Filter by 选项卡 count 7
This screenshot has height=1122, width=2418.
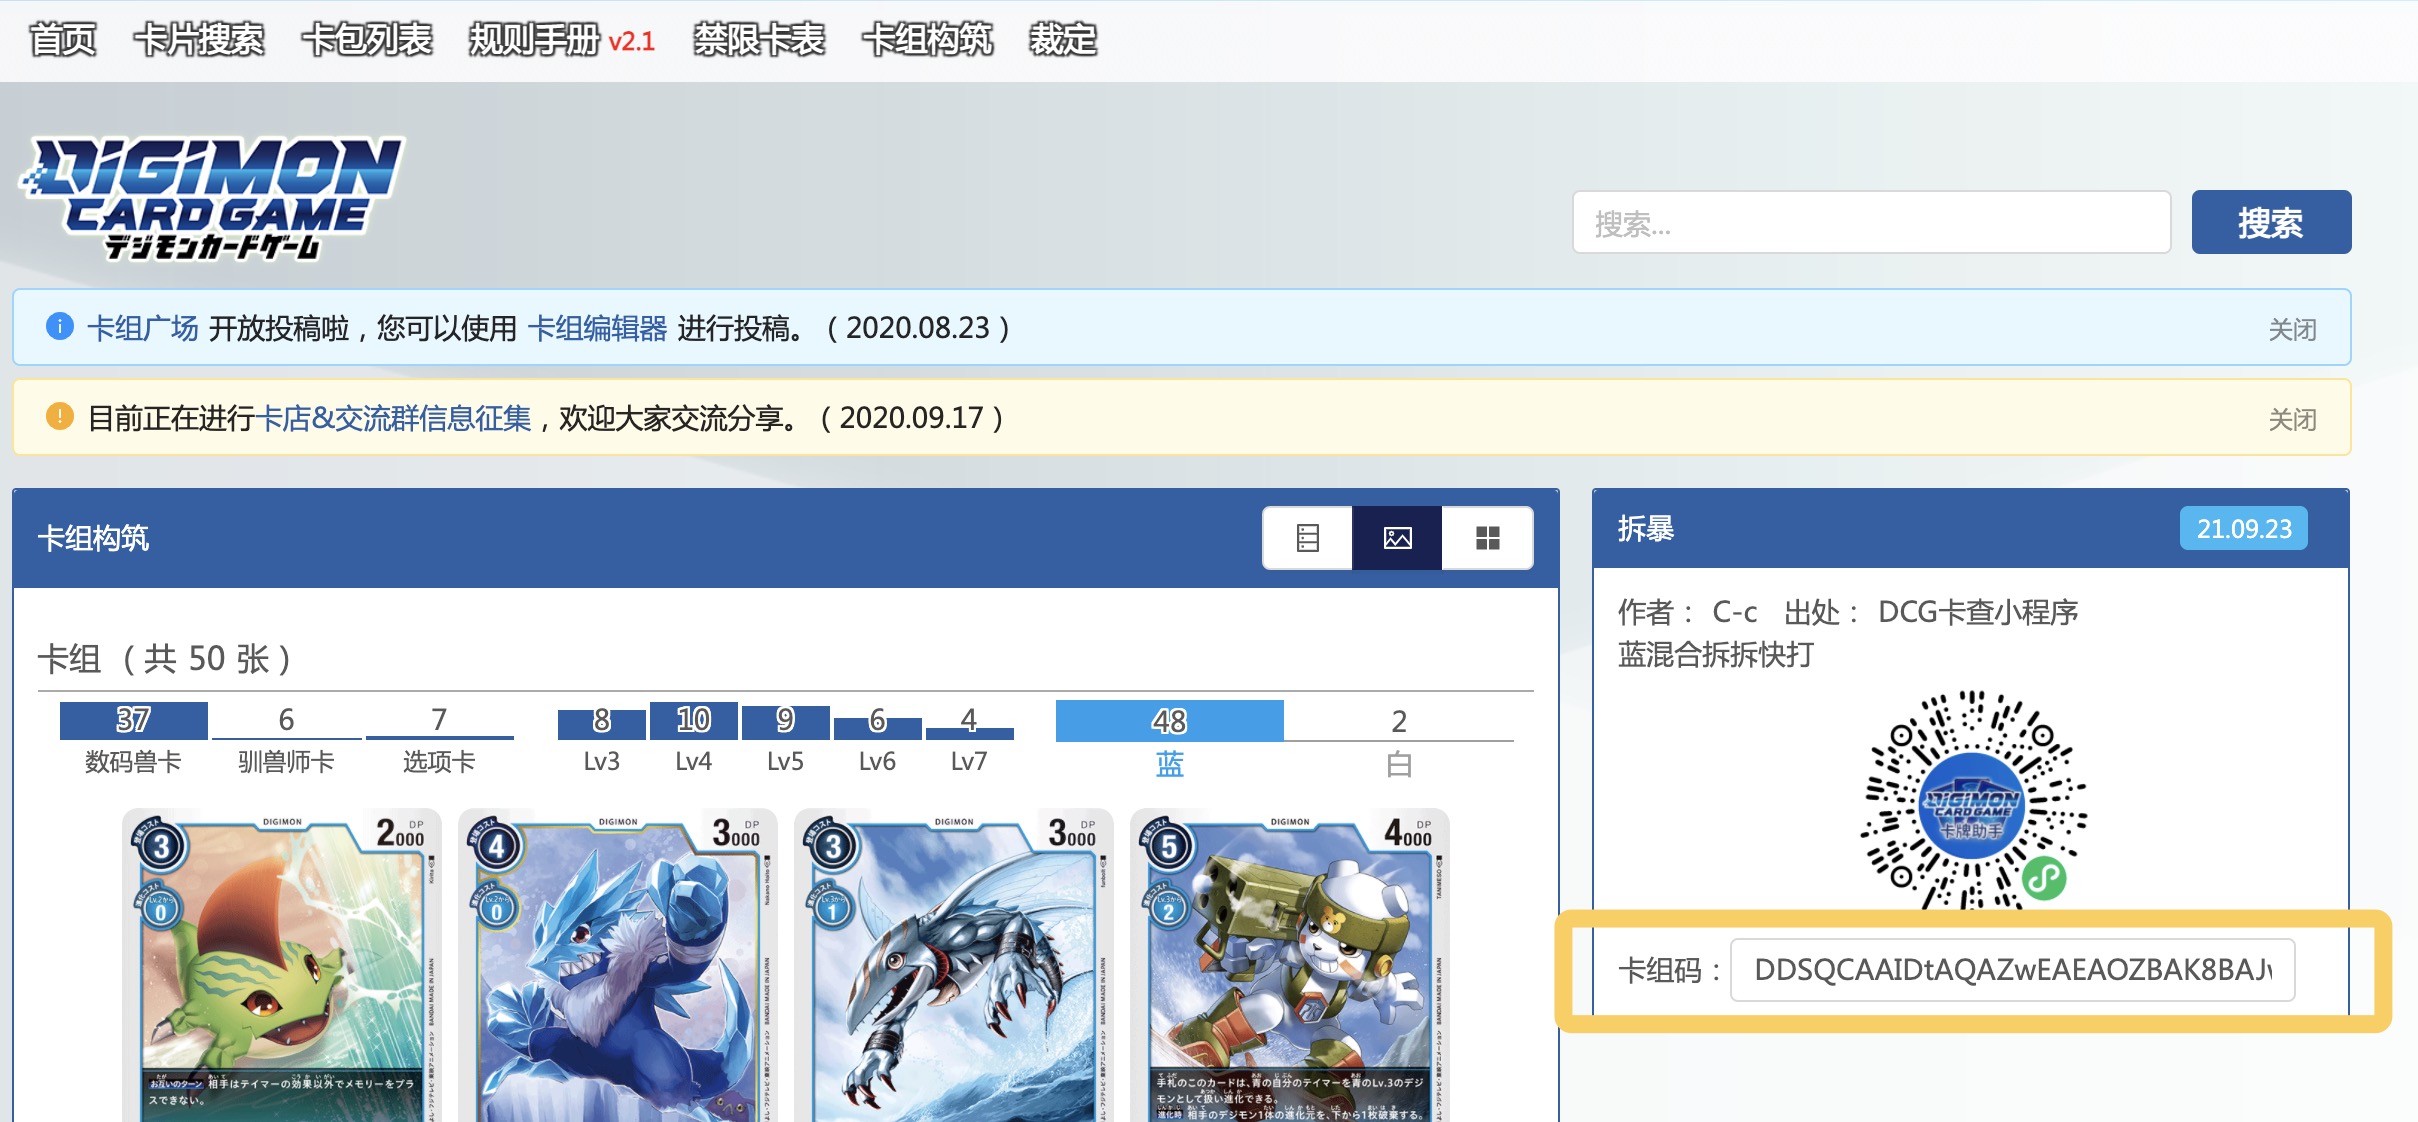[x=439, y=738]
